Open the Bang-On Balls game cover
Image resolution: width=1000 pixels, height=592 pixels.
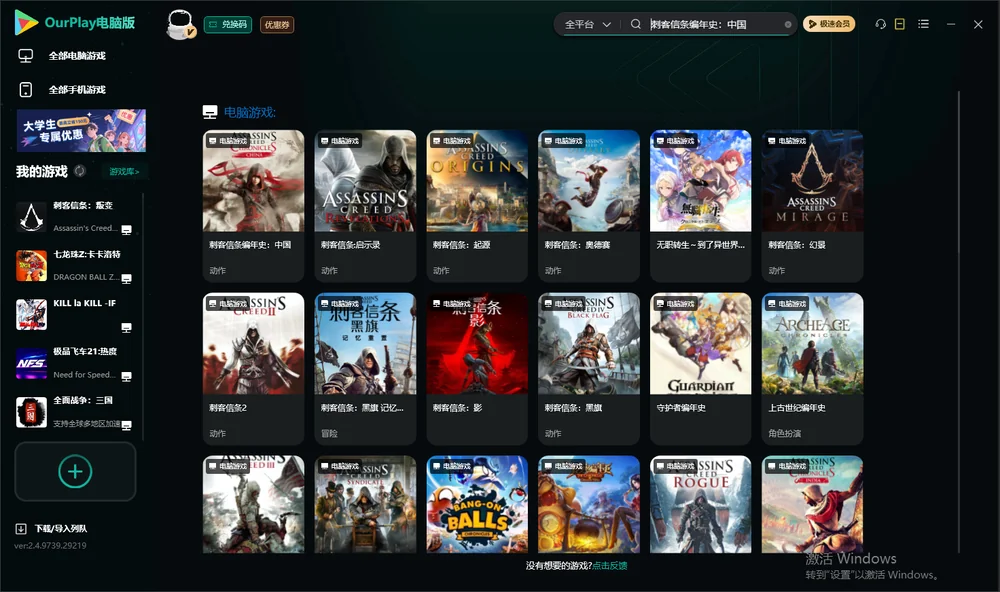(477, 504)
